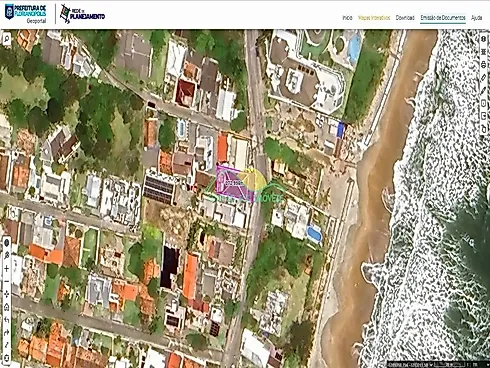The height and width of the screenshot is (368, 490).
Task: Click the top icon in right toolbar
Action: click(484, 39)
